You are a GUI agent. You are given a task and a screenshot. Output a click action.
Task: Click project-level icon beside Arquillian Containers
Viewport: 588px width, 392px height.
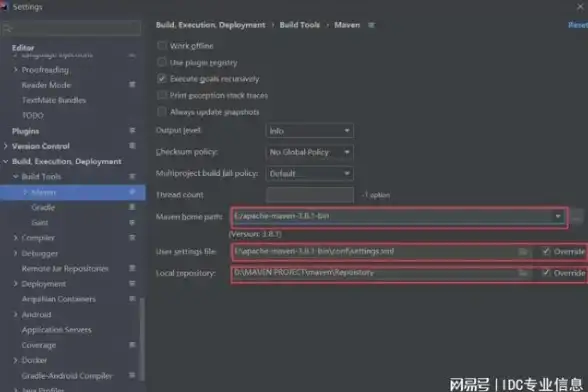coord(132,299)
